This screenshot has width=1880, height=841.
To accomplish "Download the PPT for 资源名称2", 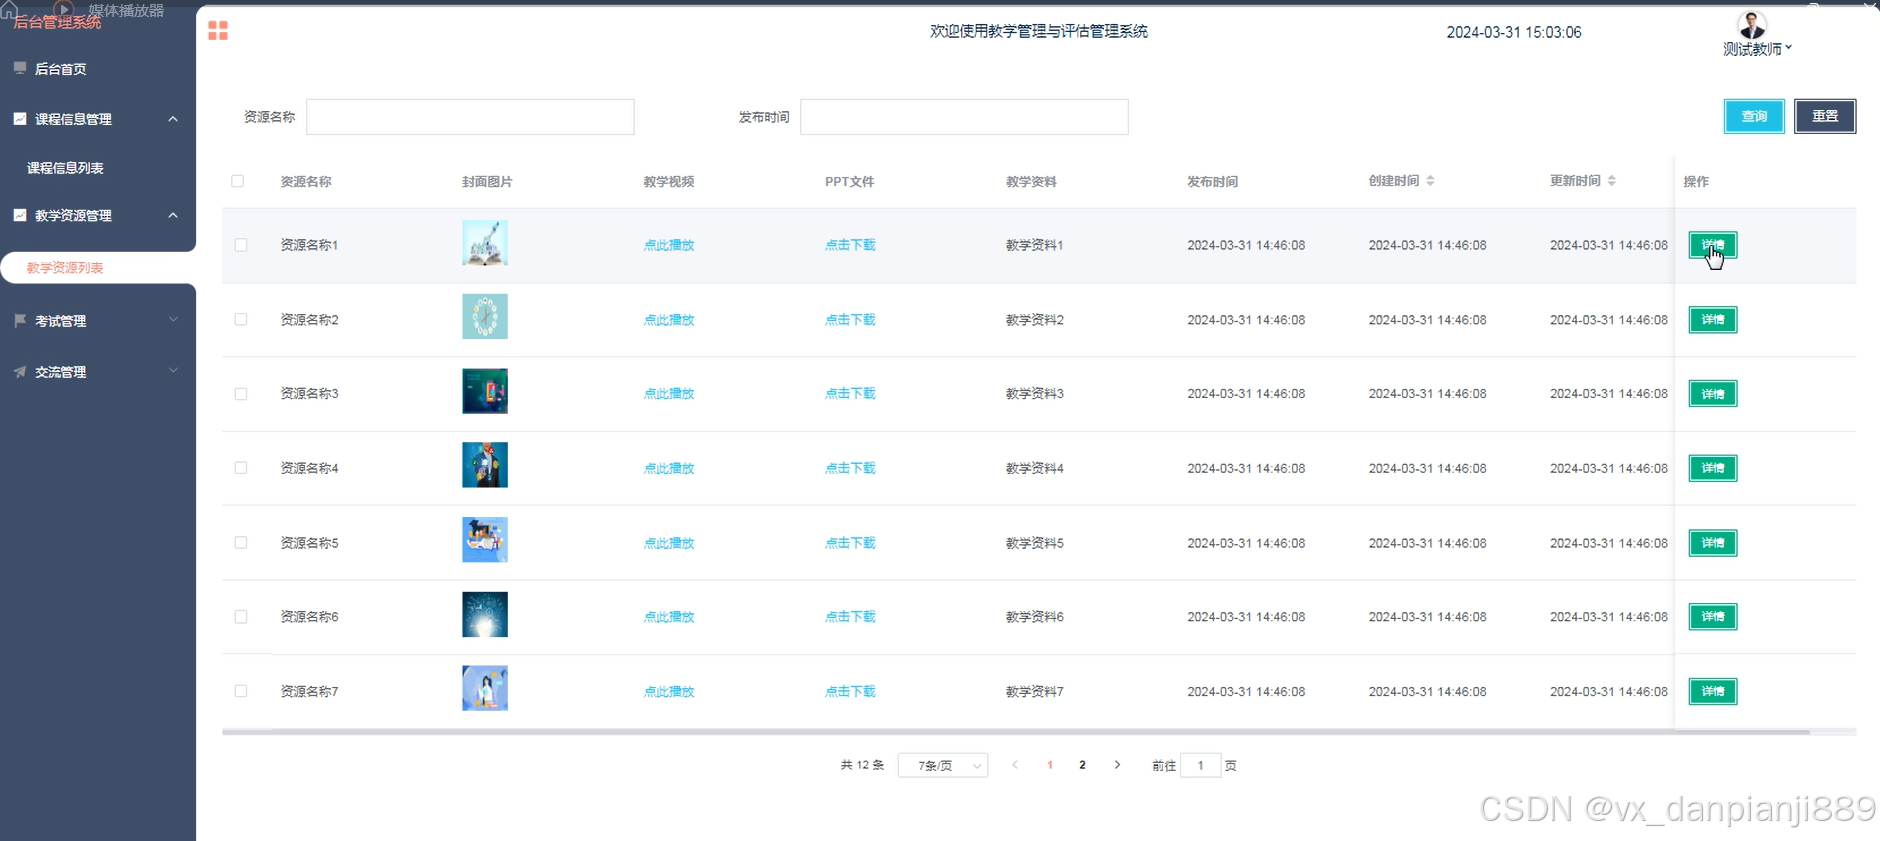I will [x=850, y=320].
